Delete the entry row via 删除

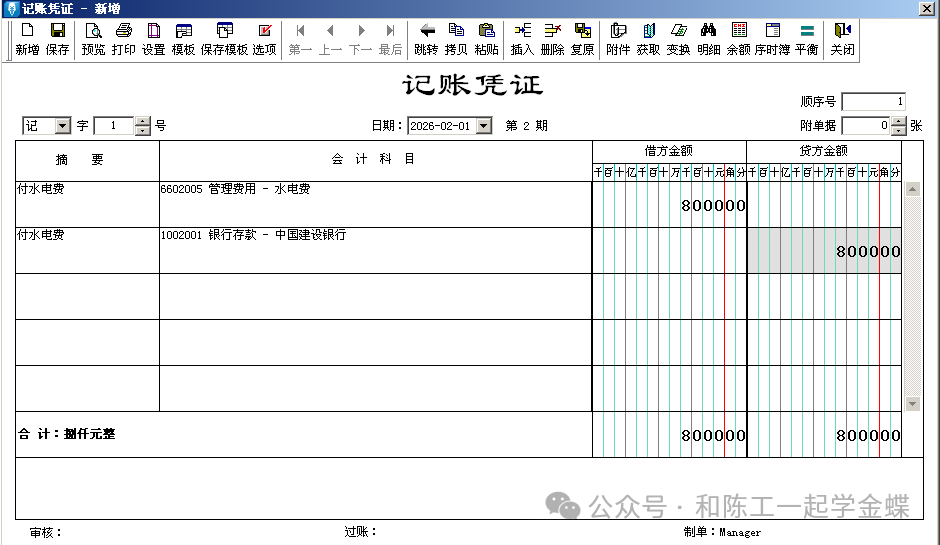click(x=552, y=38)
